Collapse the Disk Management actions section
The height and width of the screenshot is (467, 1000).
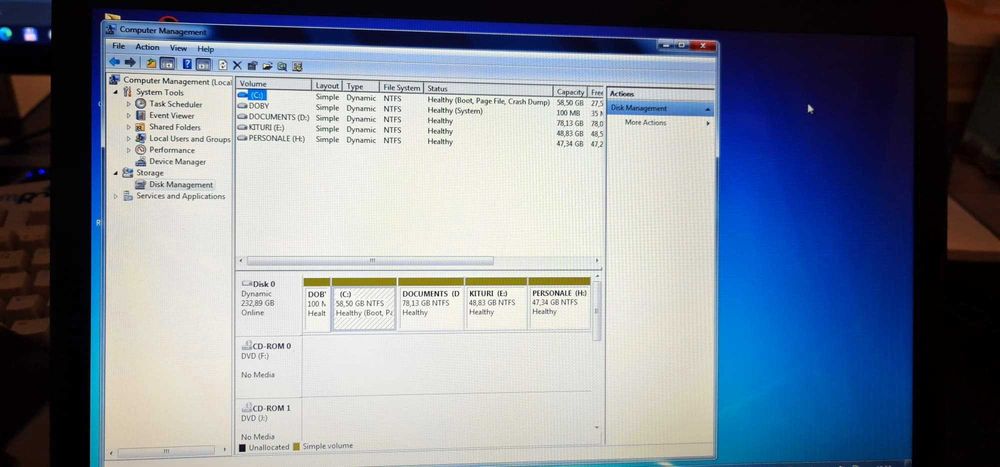coord(707,110)
